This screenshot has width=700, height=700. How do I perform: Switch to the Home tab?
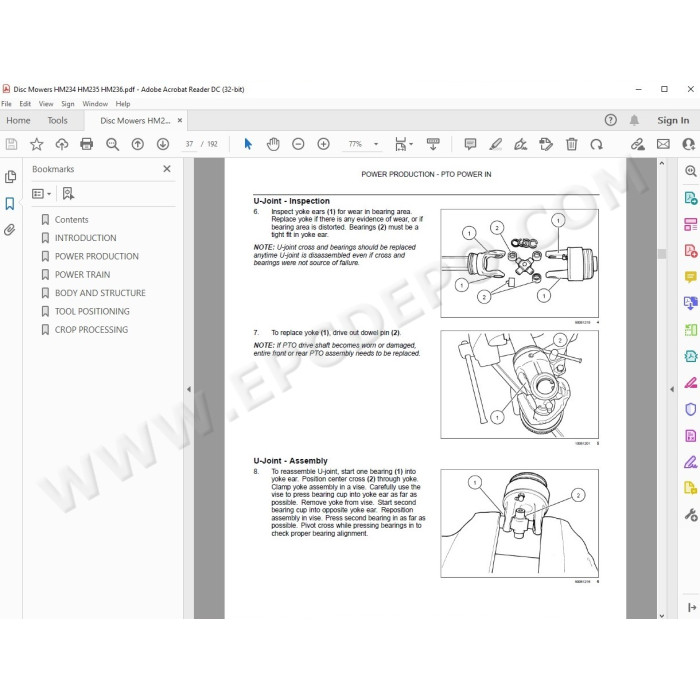tap(18, 121)
